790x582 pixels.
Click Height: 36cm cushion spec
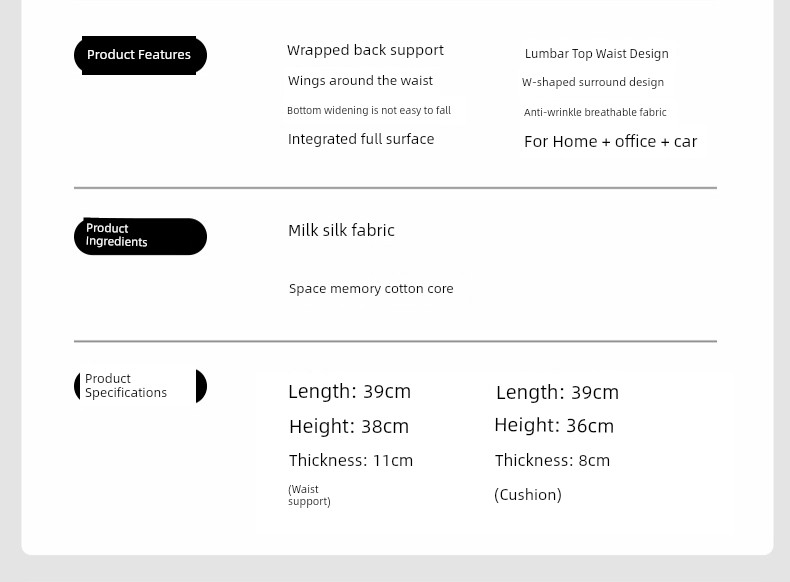554,425
